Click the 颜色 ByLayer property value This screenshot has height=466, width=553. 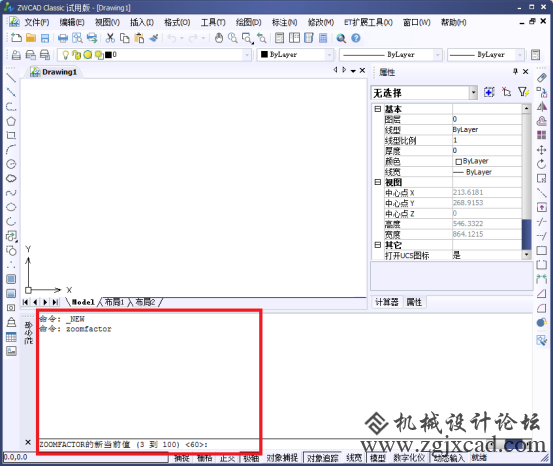coord(487,161)
